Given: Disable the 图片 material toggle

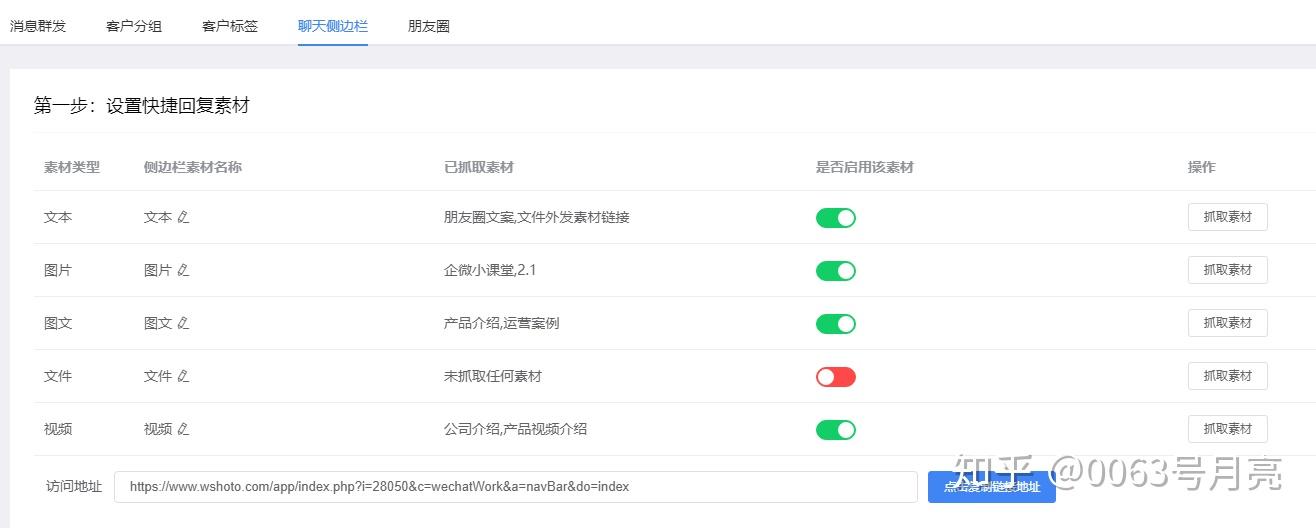Looking at the screenshot, I should [x=835, y=270].
